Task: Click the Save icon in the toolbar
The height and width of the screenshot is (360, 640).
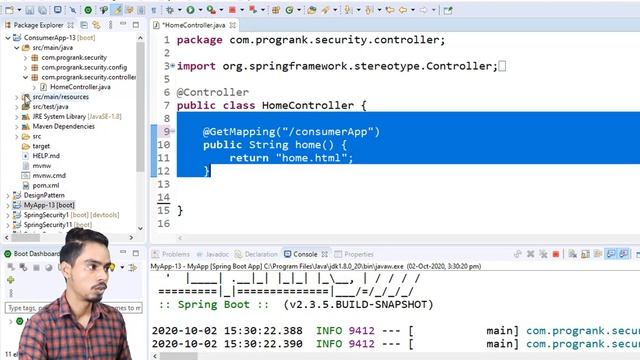Action: coord(30,10)
